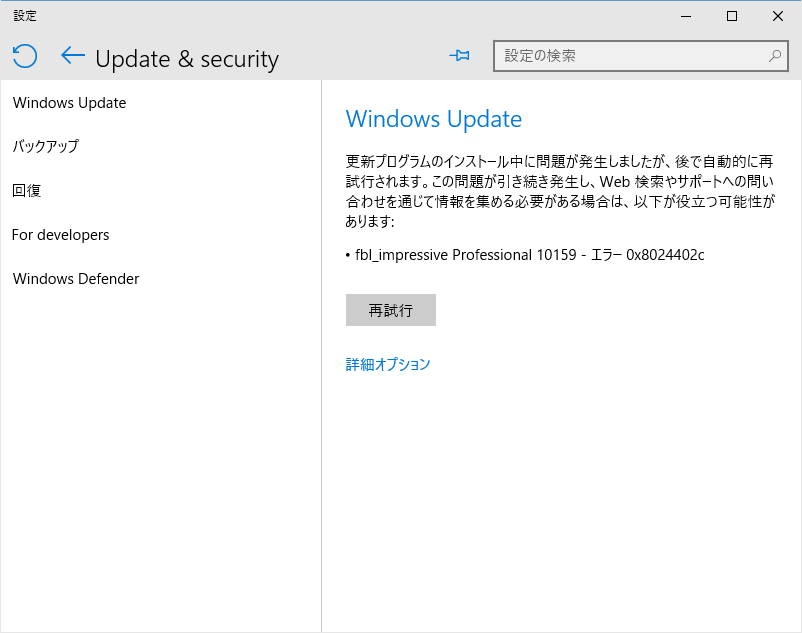The image size is (802, 633).
Task: Open the For developers section
Action: click(60, 235)
